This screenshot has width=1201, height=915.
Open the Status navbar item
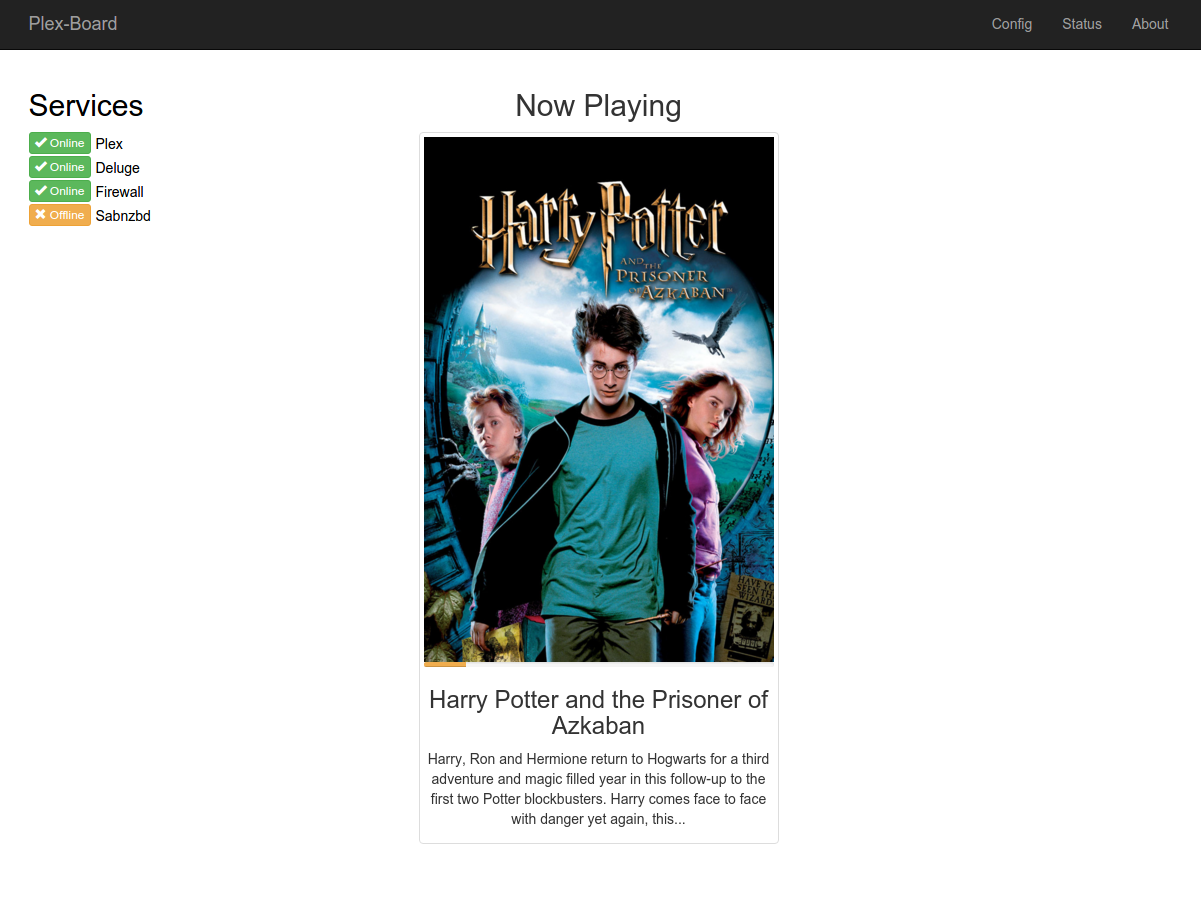tap(1082, 24)
